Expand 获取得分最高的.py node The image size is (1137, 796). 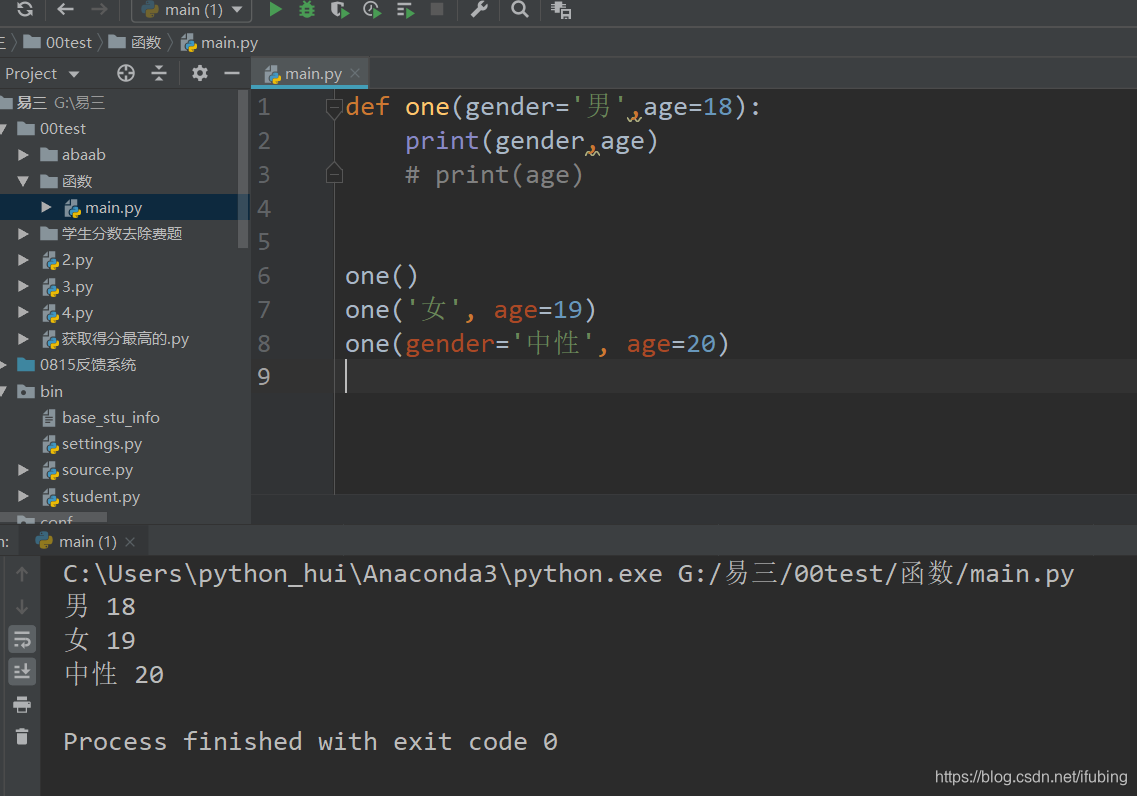pos(23,339)
